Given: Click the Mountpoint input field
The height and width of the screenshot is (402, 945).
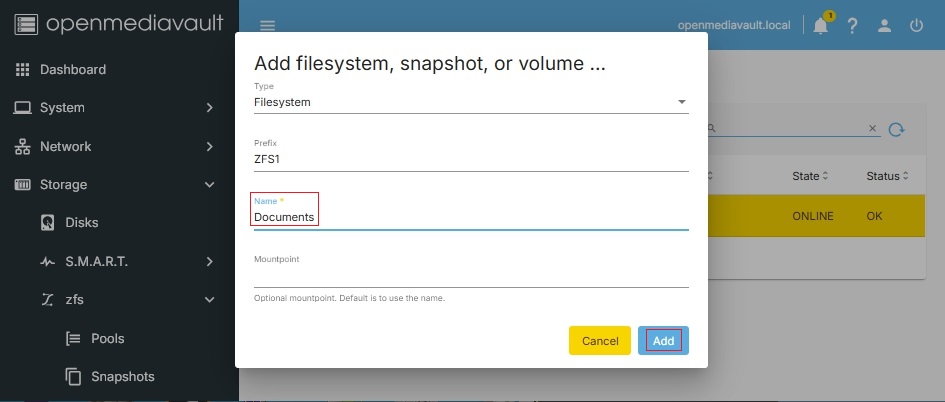Looking at the screenshot, I should coord(471,275).
